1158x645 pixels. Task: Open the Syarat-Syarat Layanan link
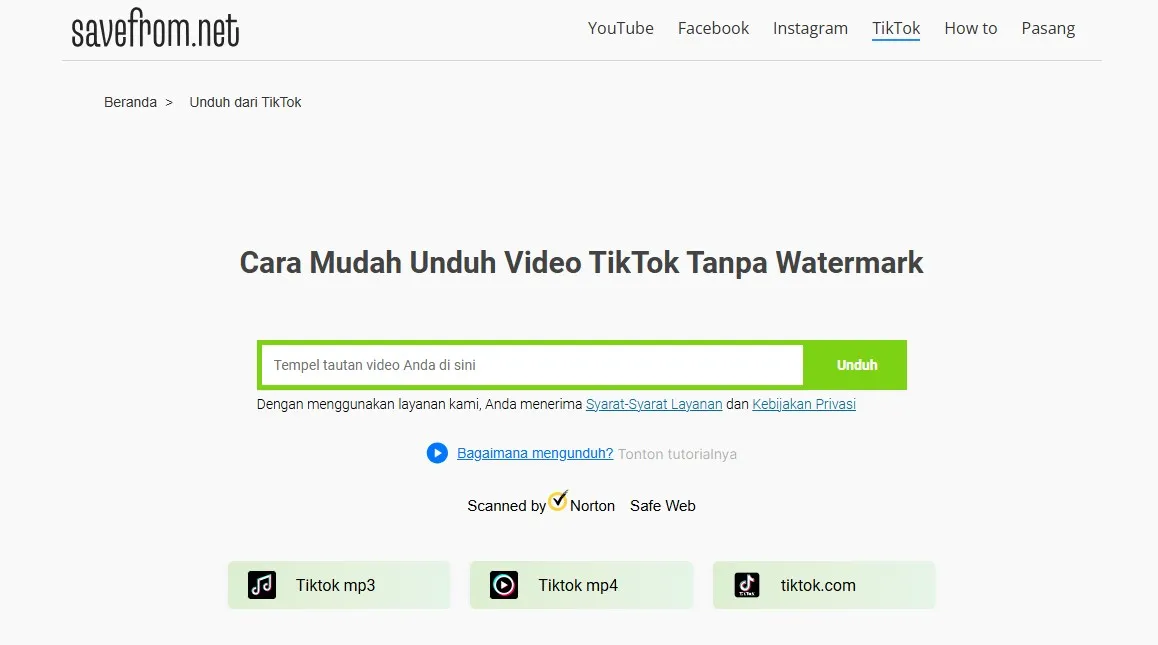(x=654, y=404)
